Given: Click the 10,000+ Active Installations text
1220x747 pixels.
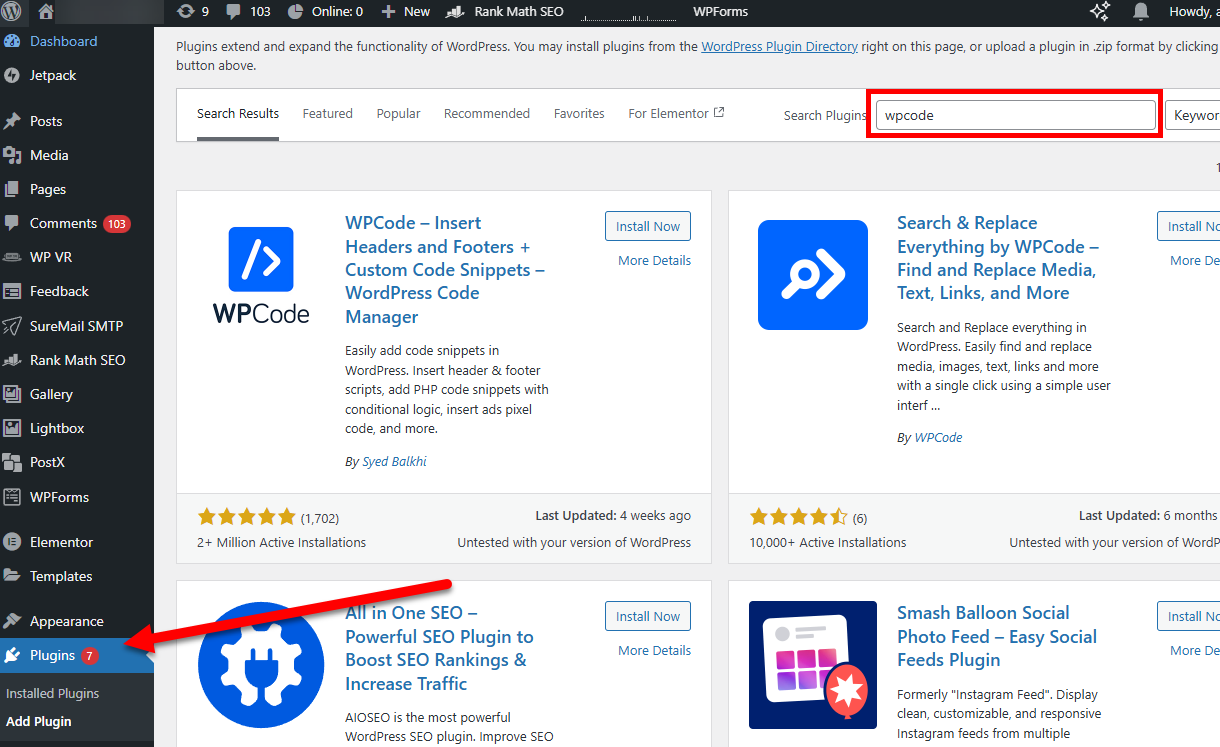Looking at the screenshot, I should 828,542.
